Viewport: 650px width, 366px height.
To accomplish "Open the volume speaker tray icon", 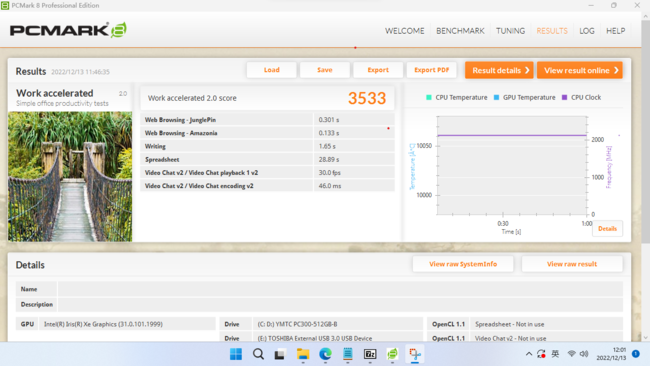I will click(584, 354).
